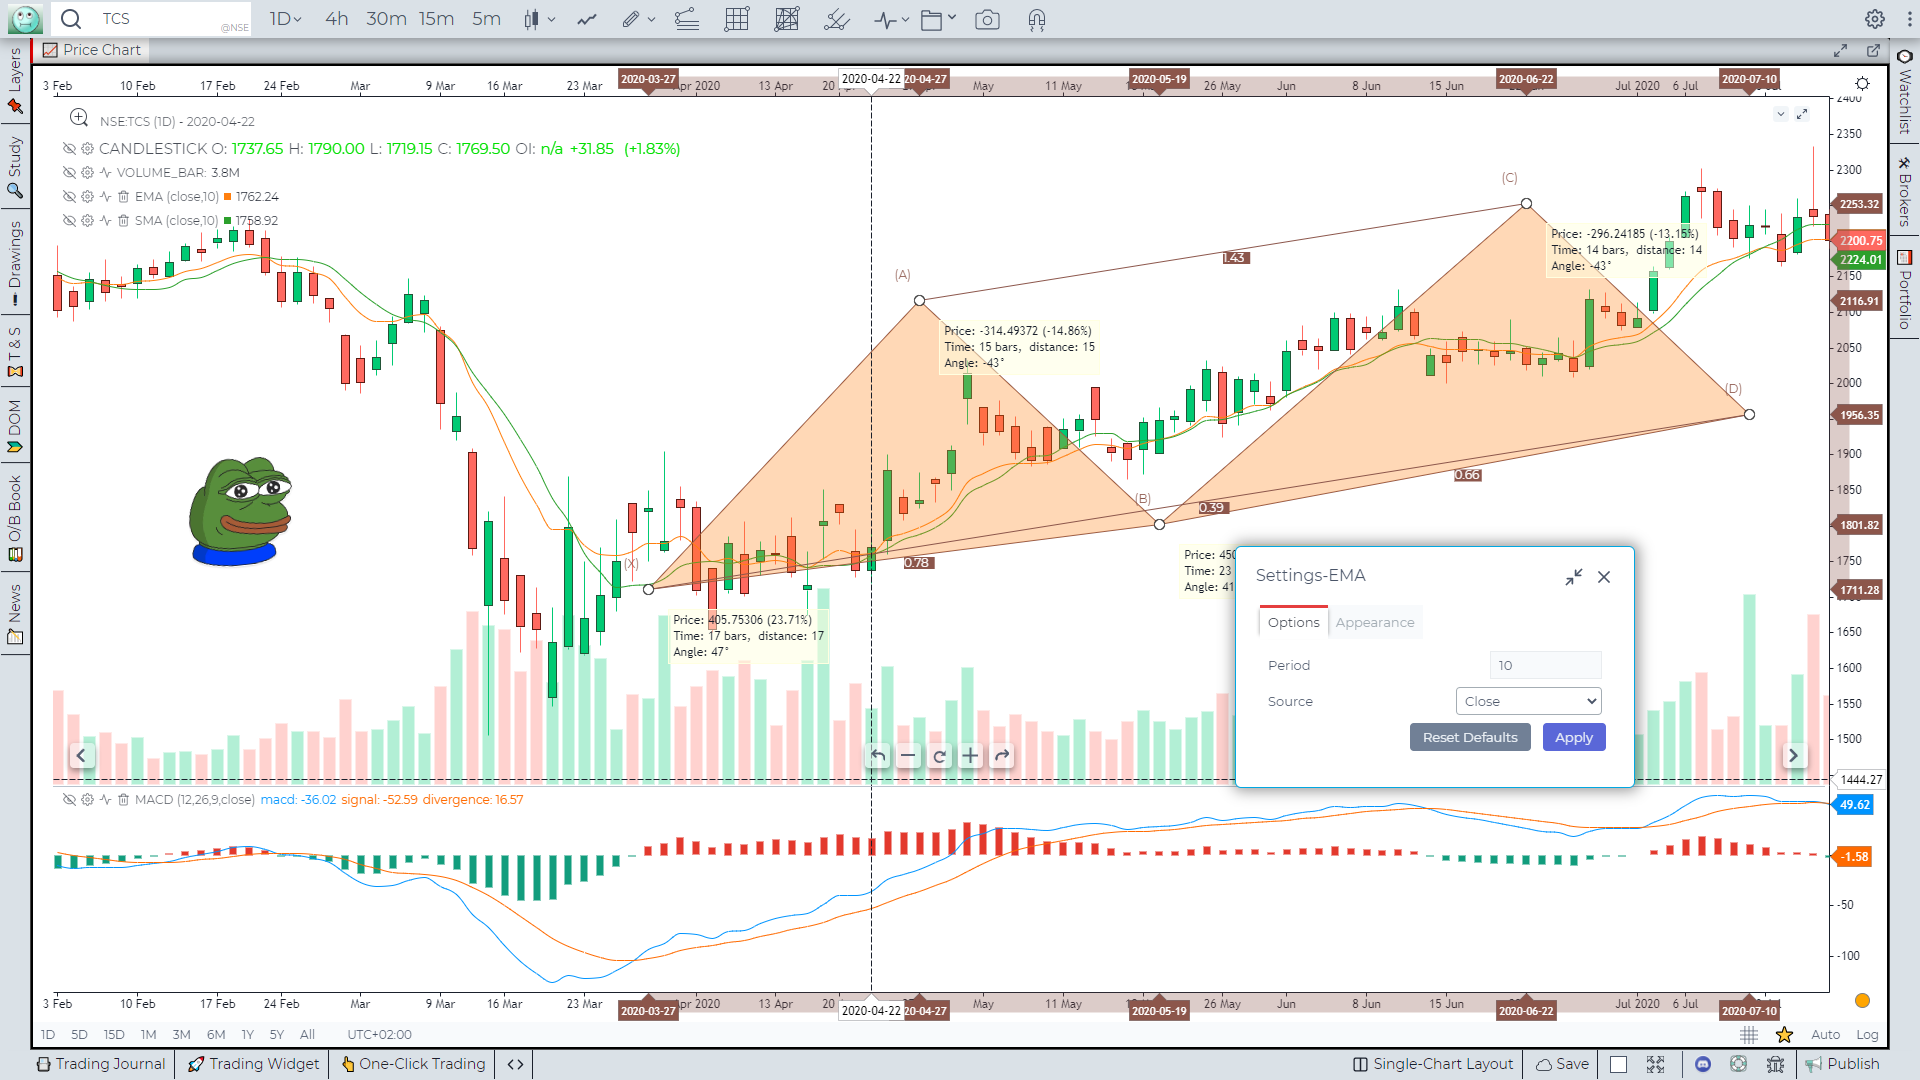The height and width of the screenshot is (1080, 1920).
Task: Enable magnet mode for drawings
Action: [x=1036, y=19]
